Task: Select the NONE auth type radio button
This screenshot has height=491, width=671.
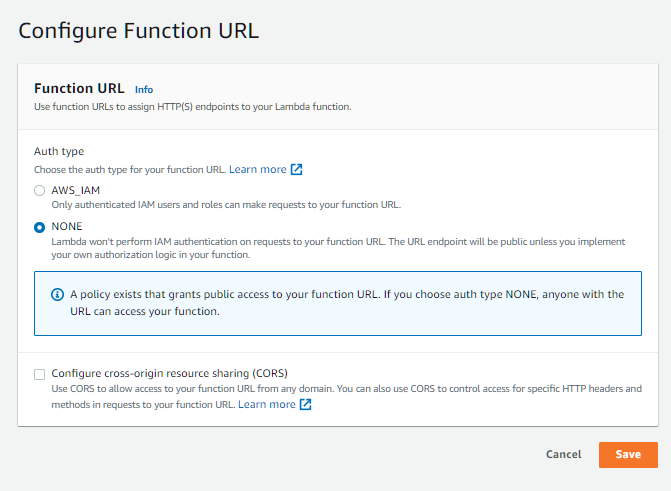Action: coord(40,227)
